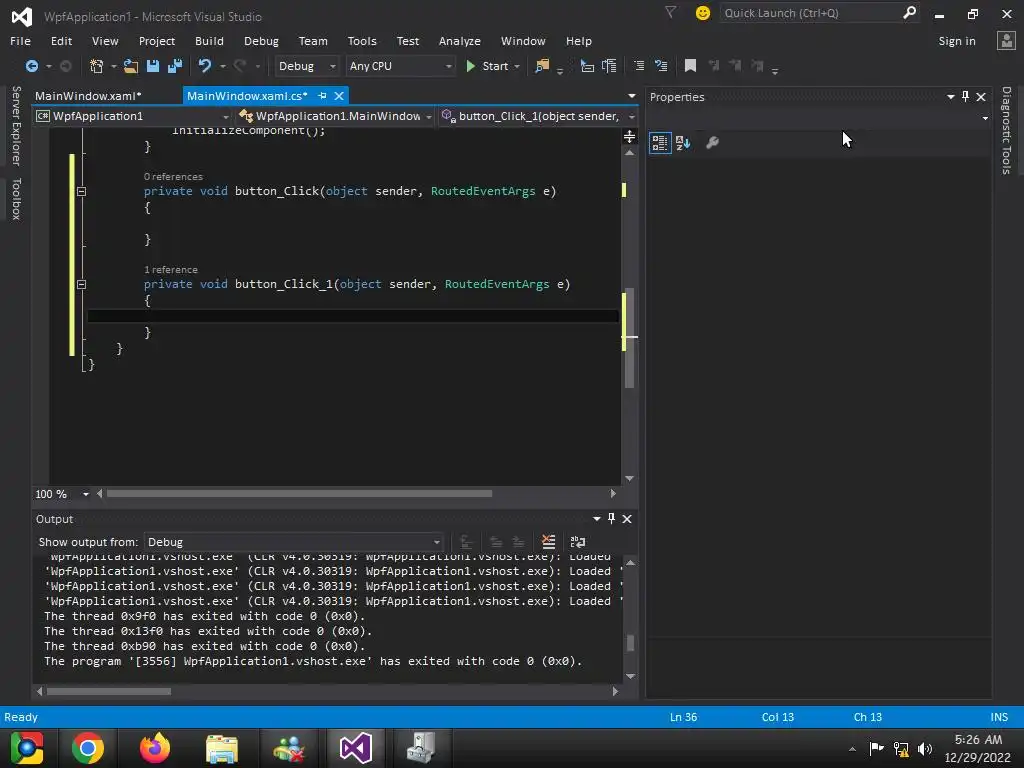
Task: Click the Save All icon
Action: (x=175, y=66)
